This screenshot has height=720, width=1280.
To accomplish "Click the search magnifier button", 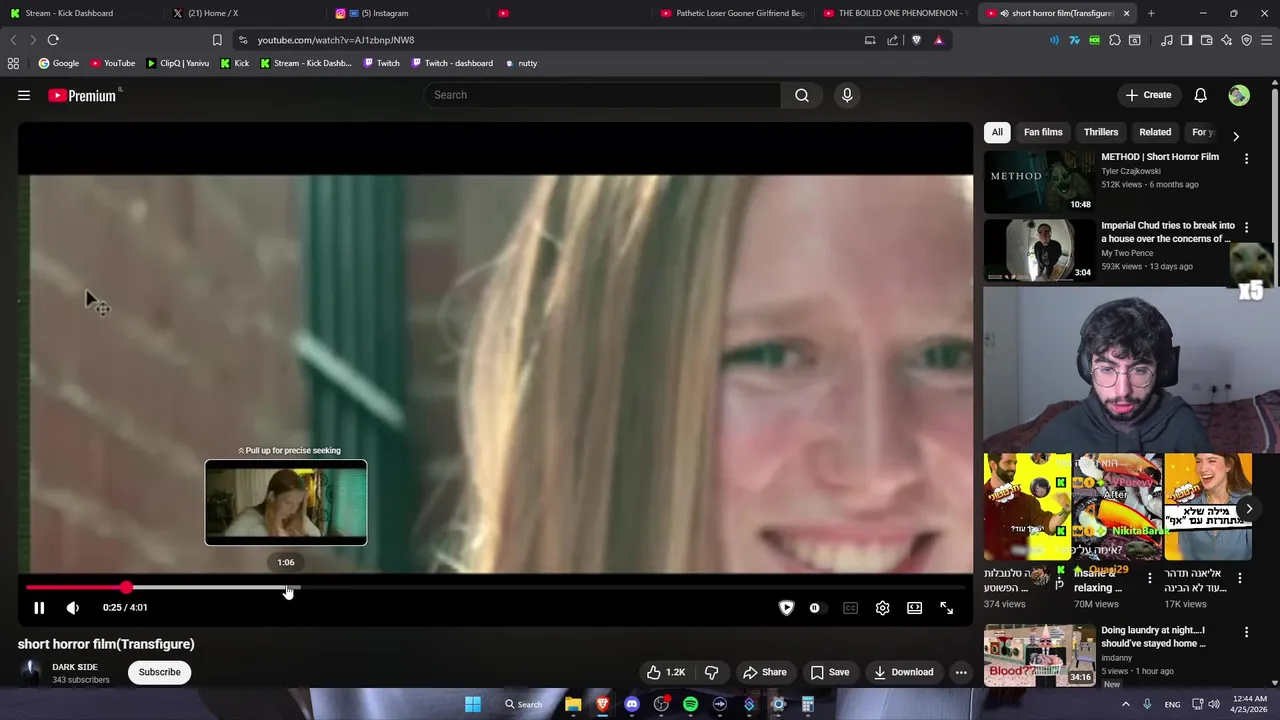I will [802, 95].
